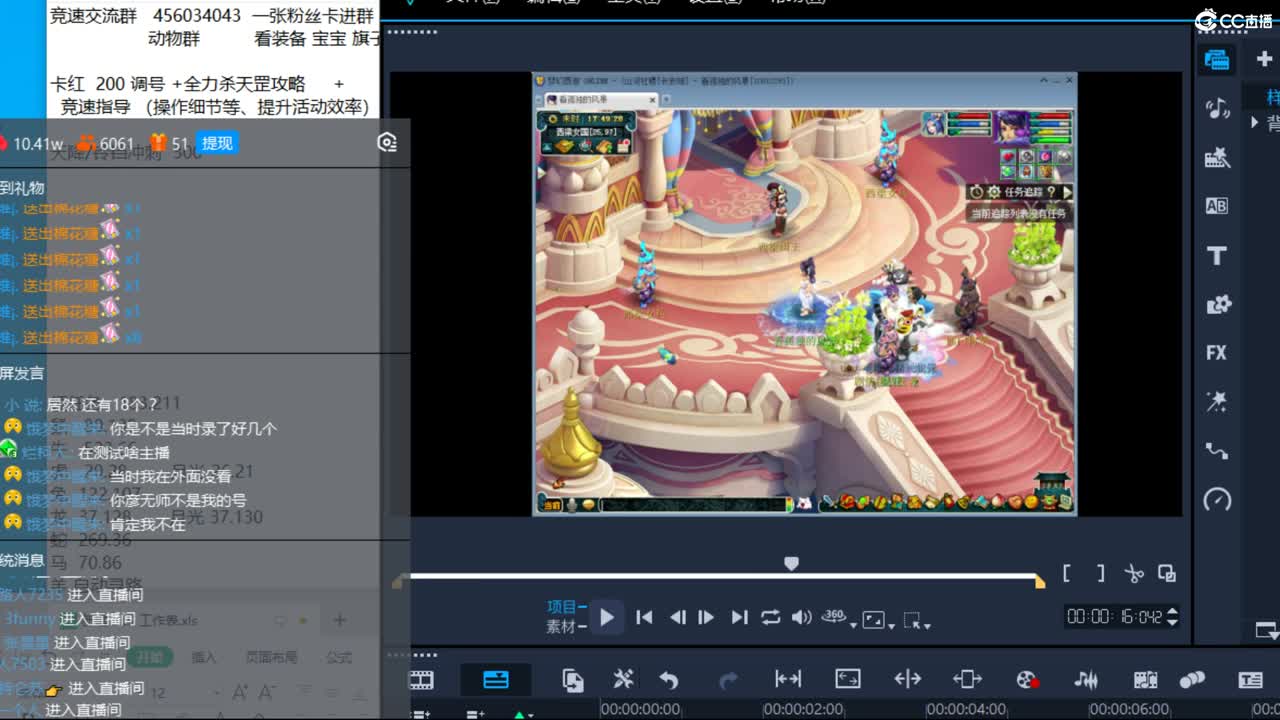Open the speedometer panel in sidebar
Screen dimensions: 1280x720
click(x=1217, y=500)
